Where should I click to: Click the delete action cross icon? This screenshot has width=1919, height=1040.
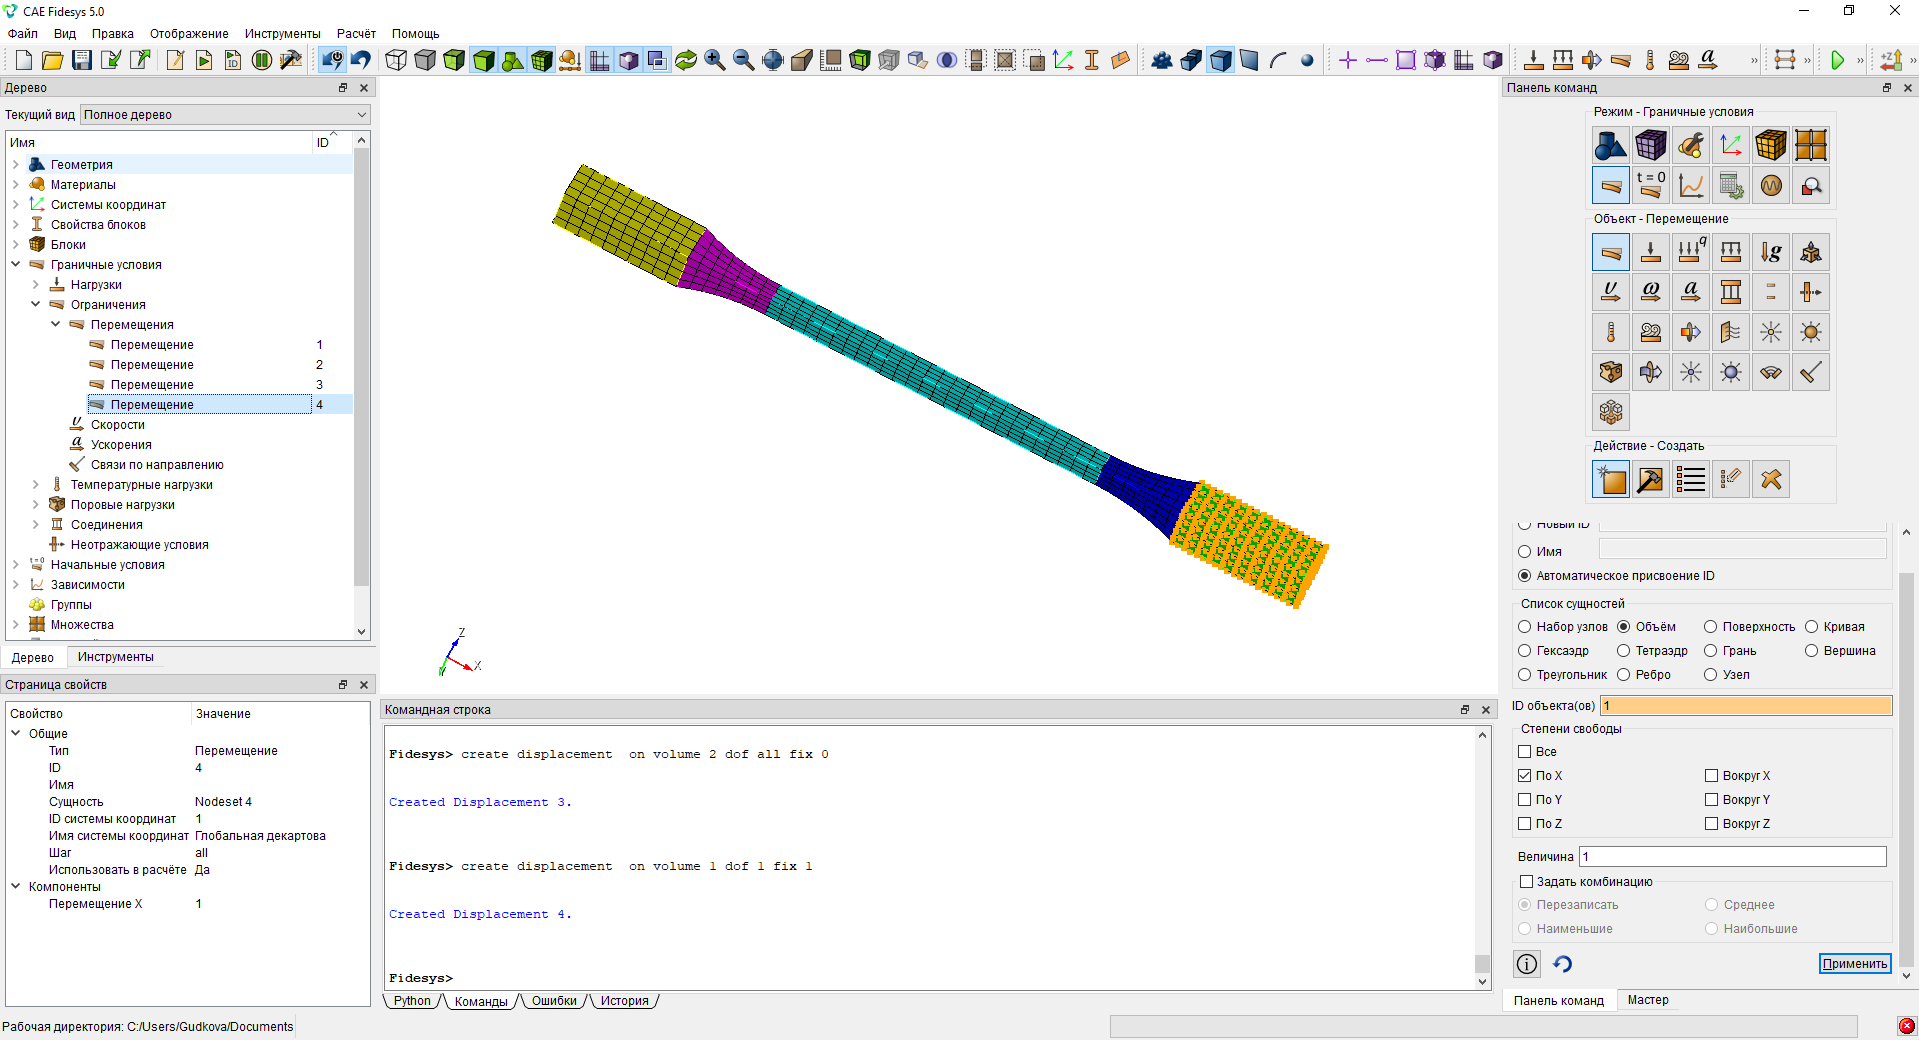pyautogui.click(x=1771, y=479)
